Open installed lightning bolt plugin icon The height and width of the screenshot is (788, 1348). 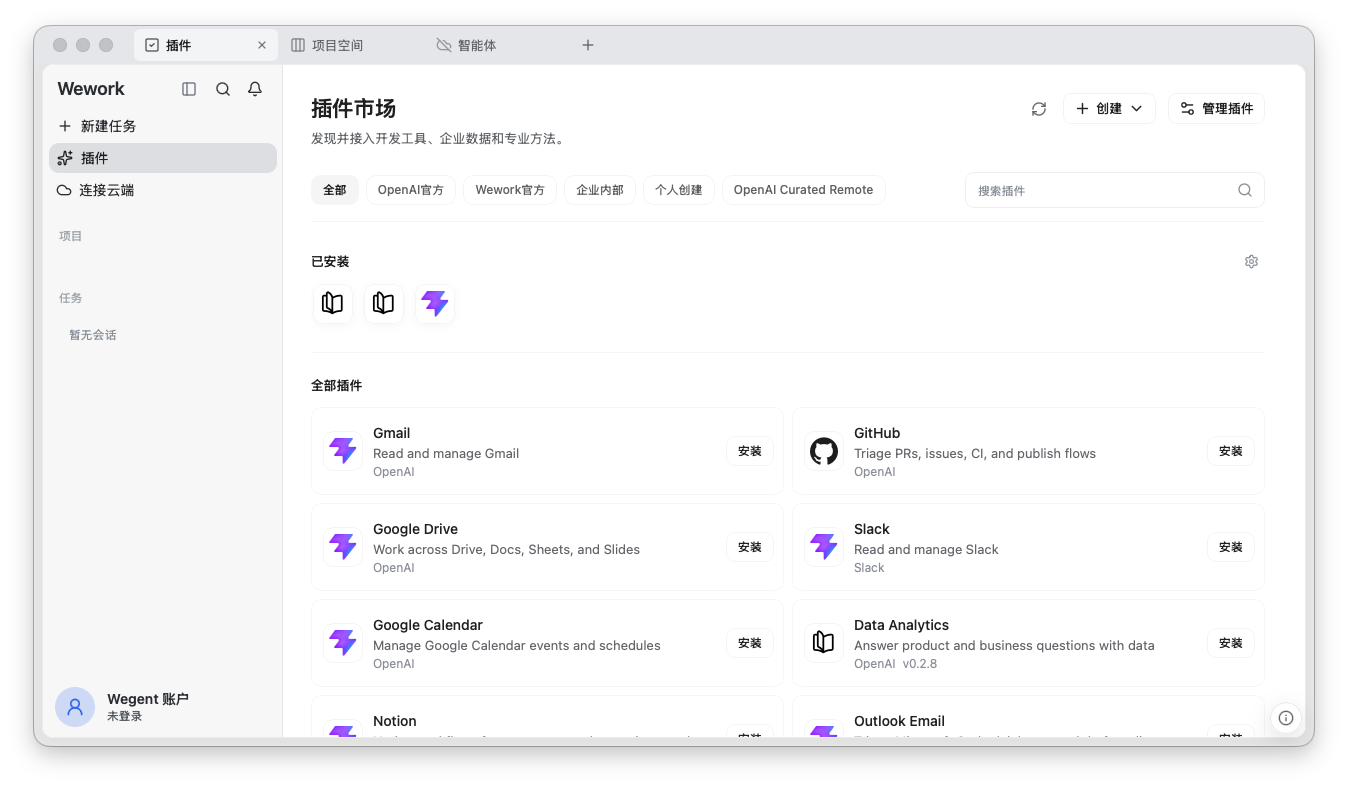(435, 303)
